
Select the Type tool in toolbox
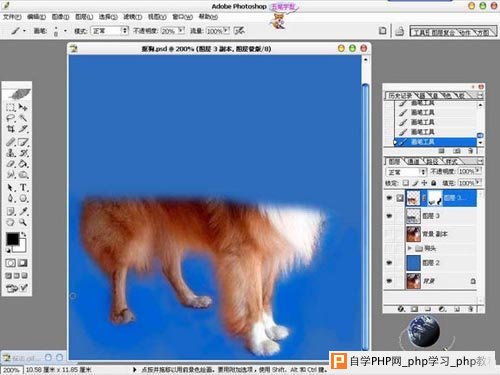pyautogui.click(x=23, y=187)
